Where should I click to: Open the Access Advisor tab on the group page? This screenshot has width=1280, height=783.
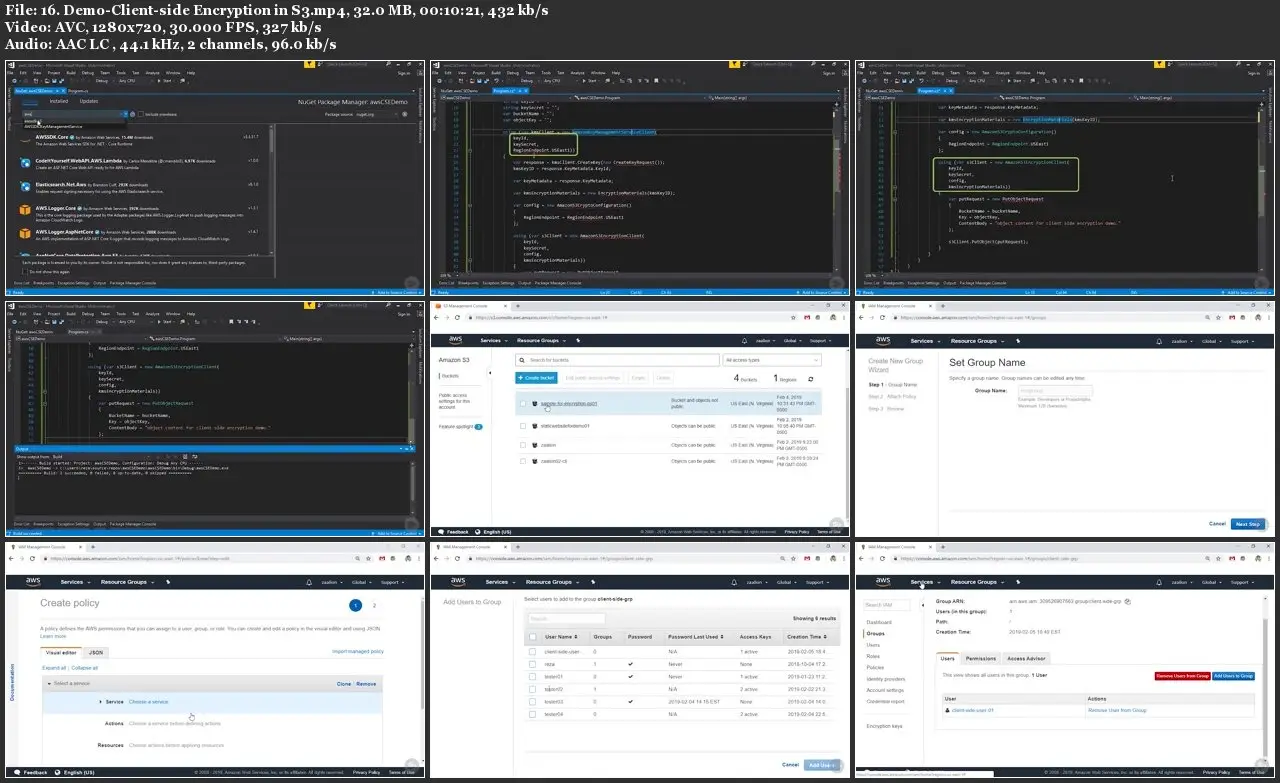[x=1026, y=659]
